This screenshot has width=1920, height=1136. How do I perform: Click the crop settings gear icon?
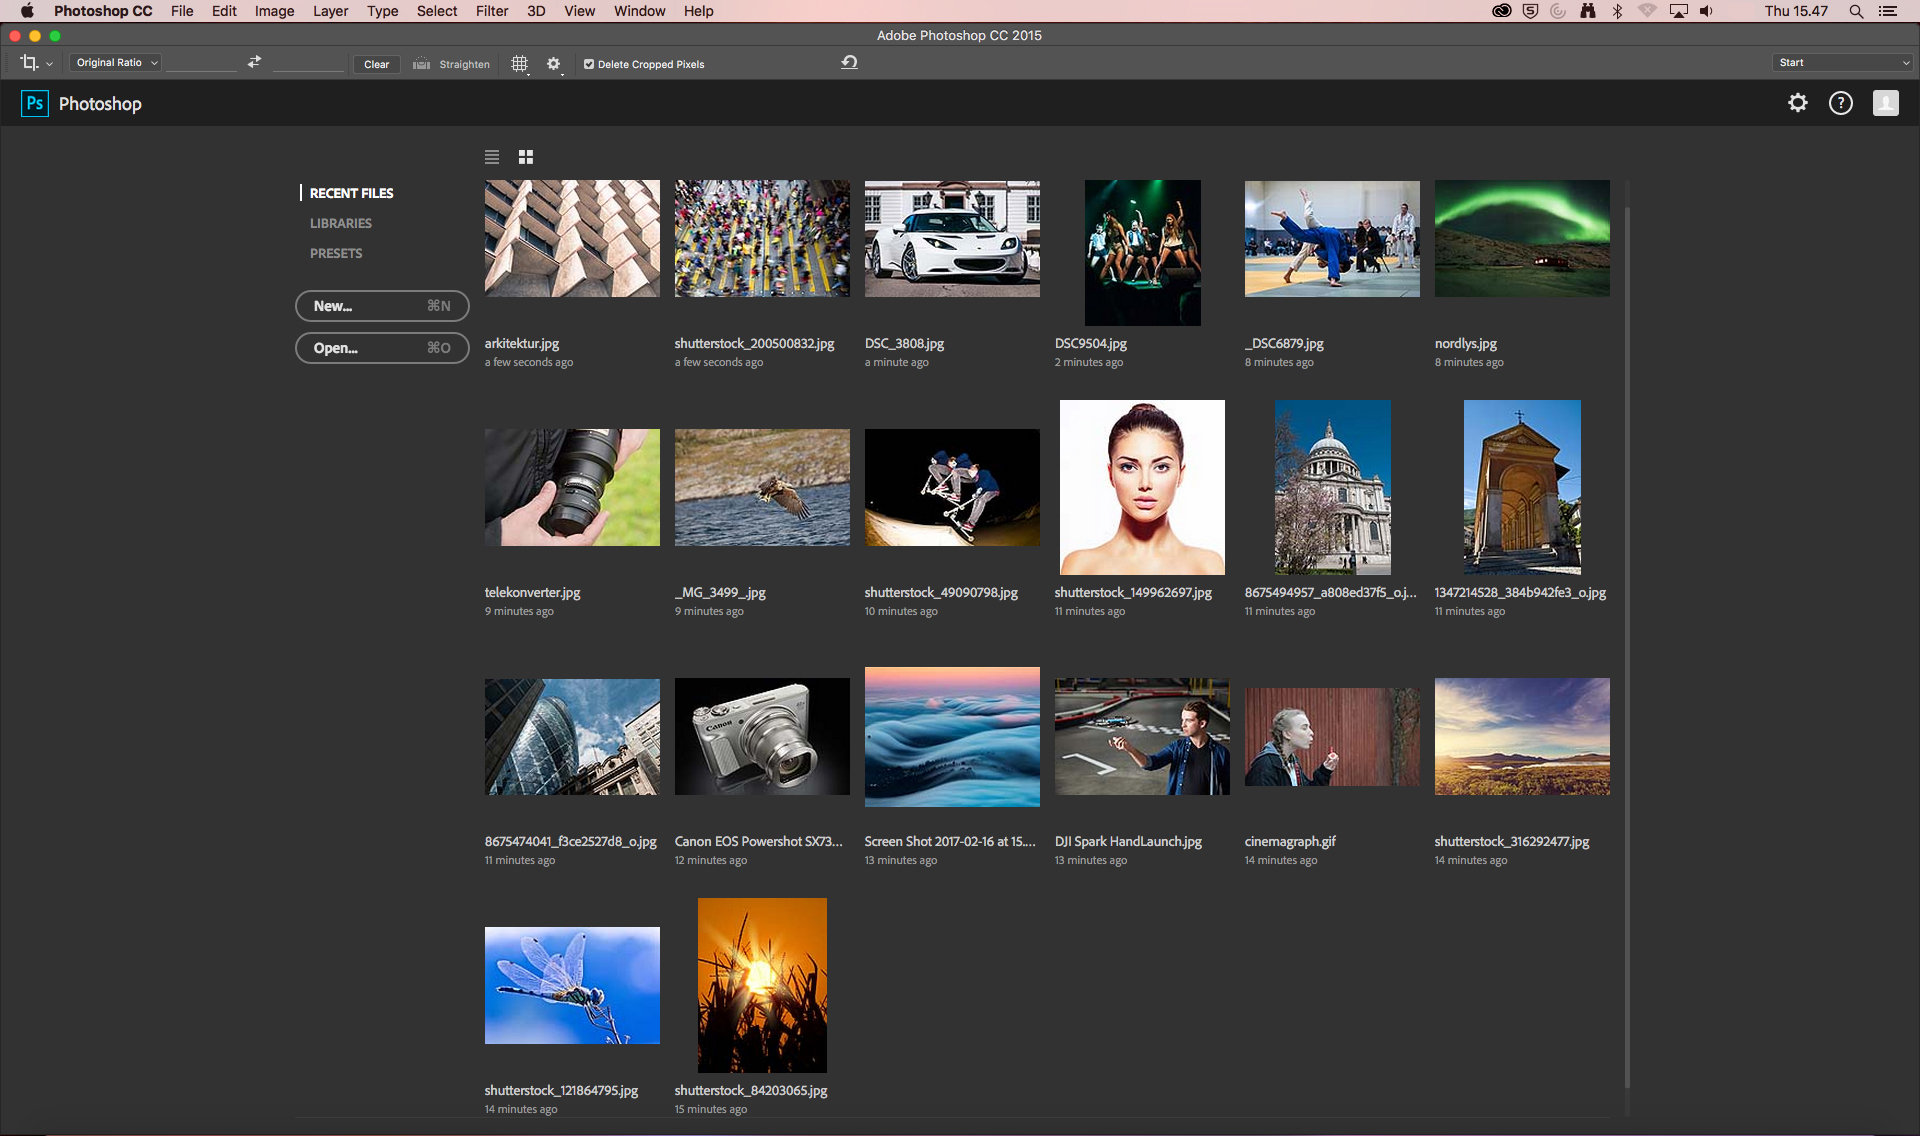(x=553, y=62)
